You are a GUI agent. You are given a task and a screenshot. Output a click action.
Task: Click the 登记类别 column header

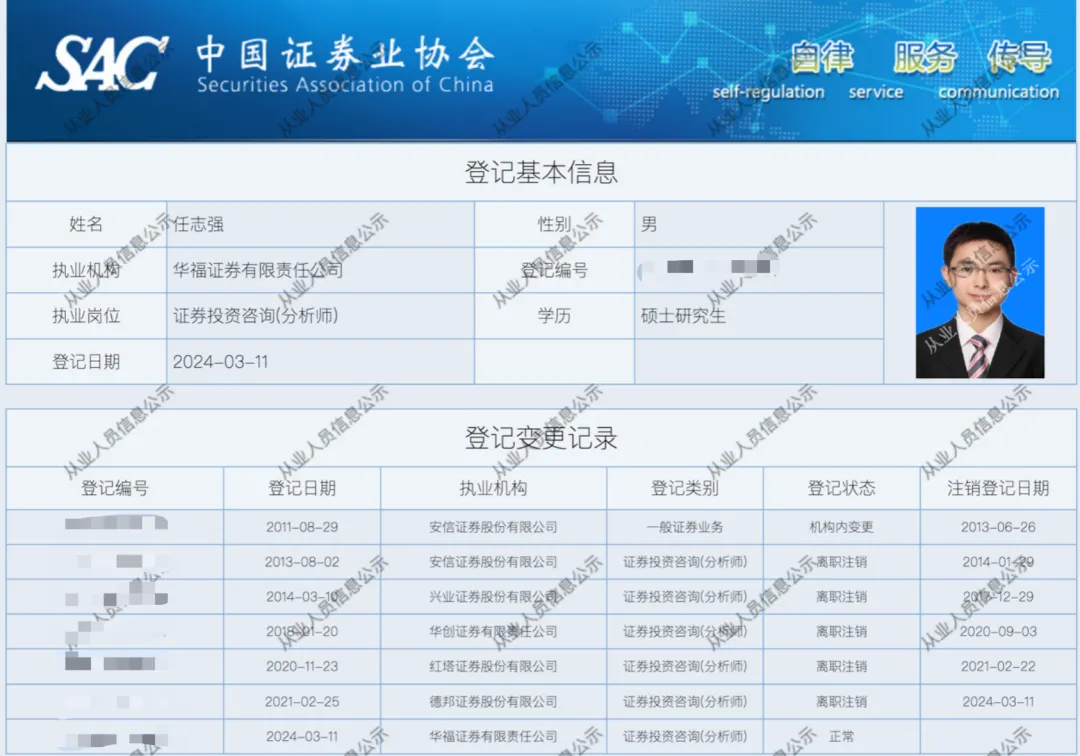click(x=685, y=488)
